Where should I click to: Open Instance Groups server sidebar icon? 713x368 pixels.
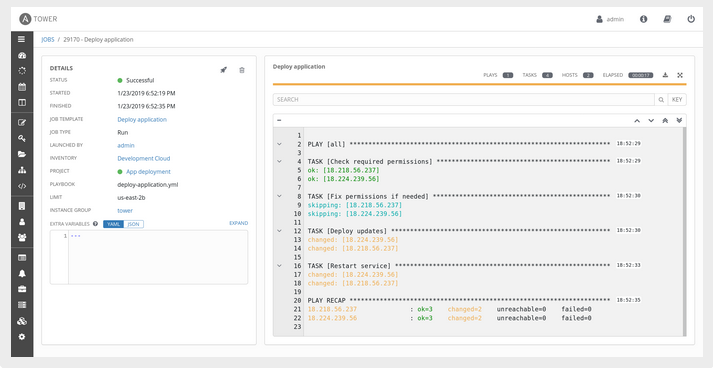click(22, 305)
